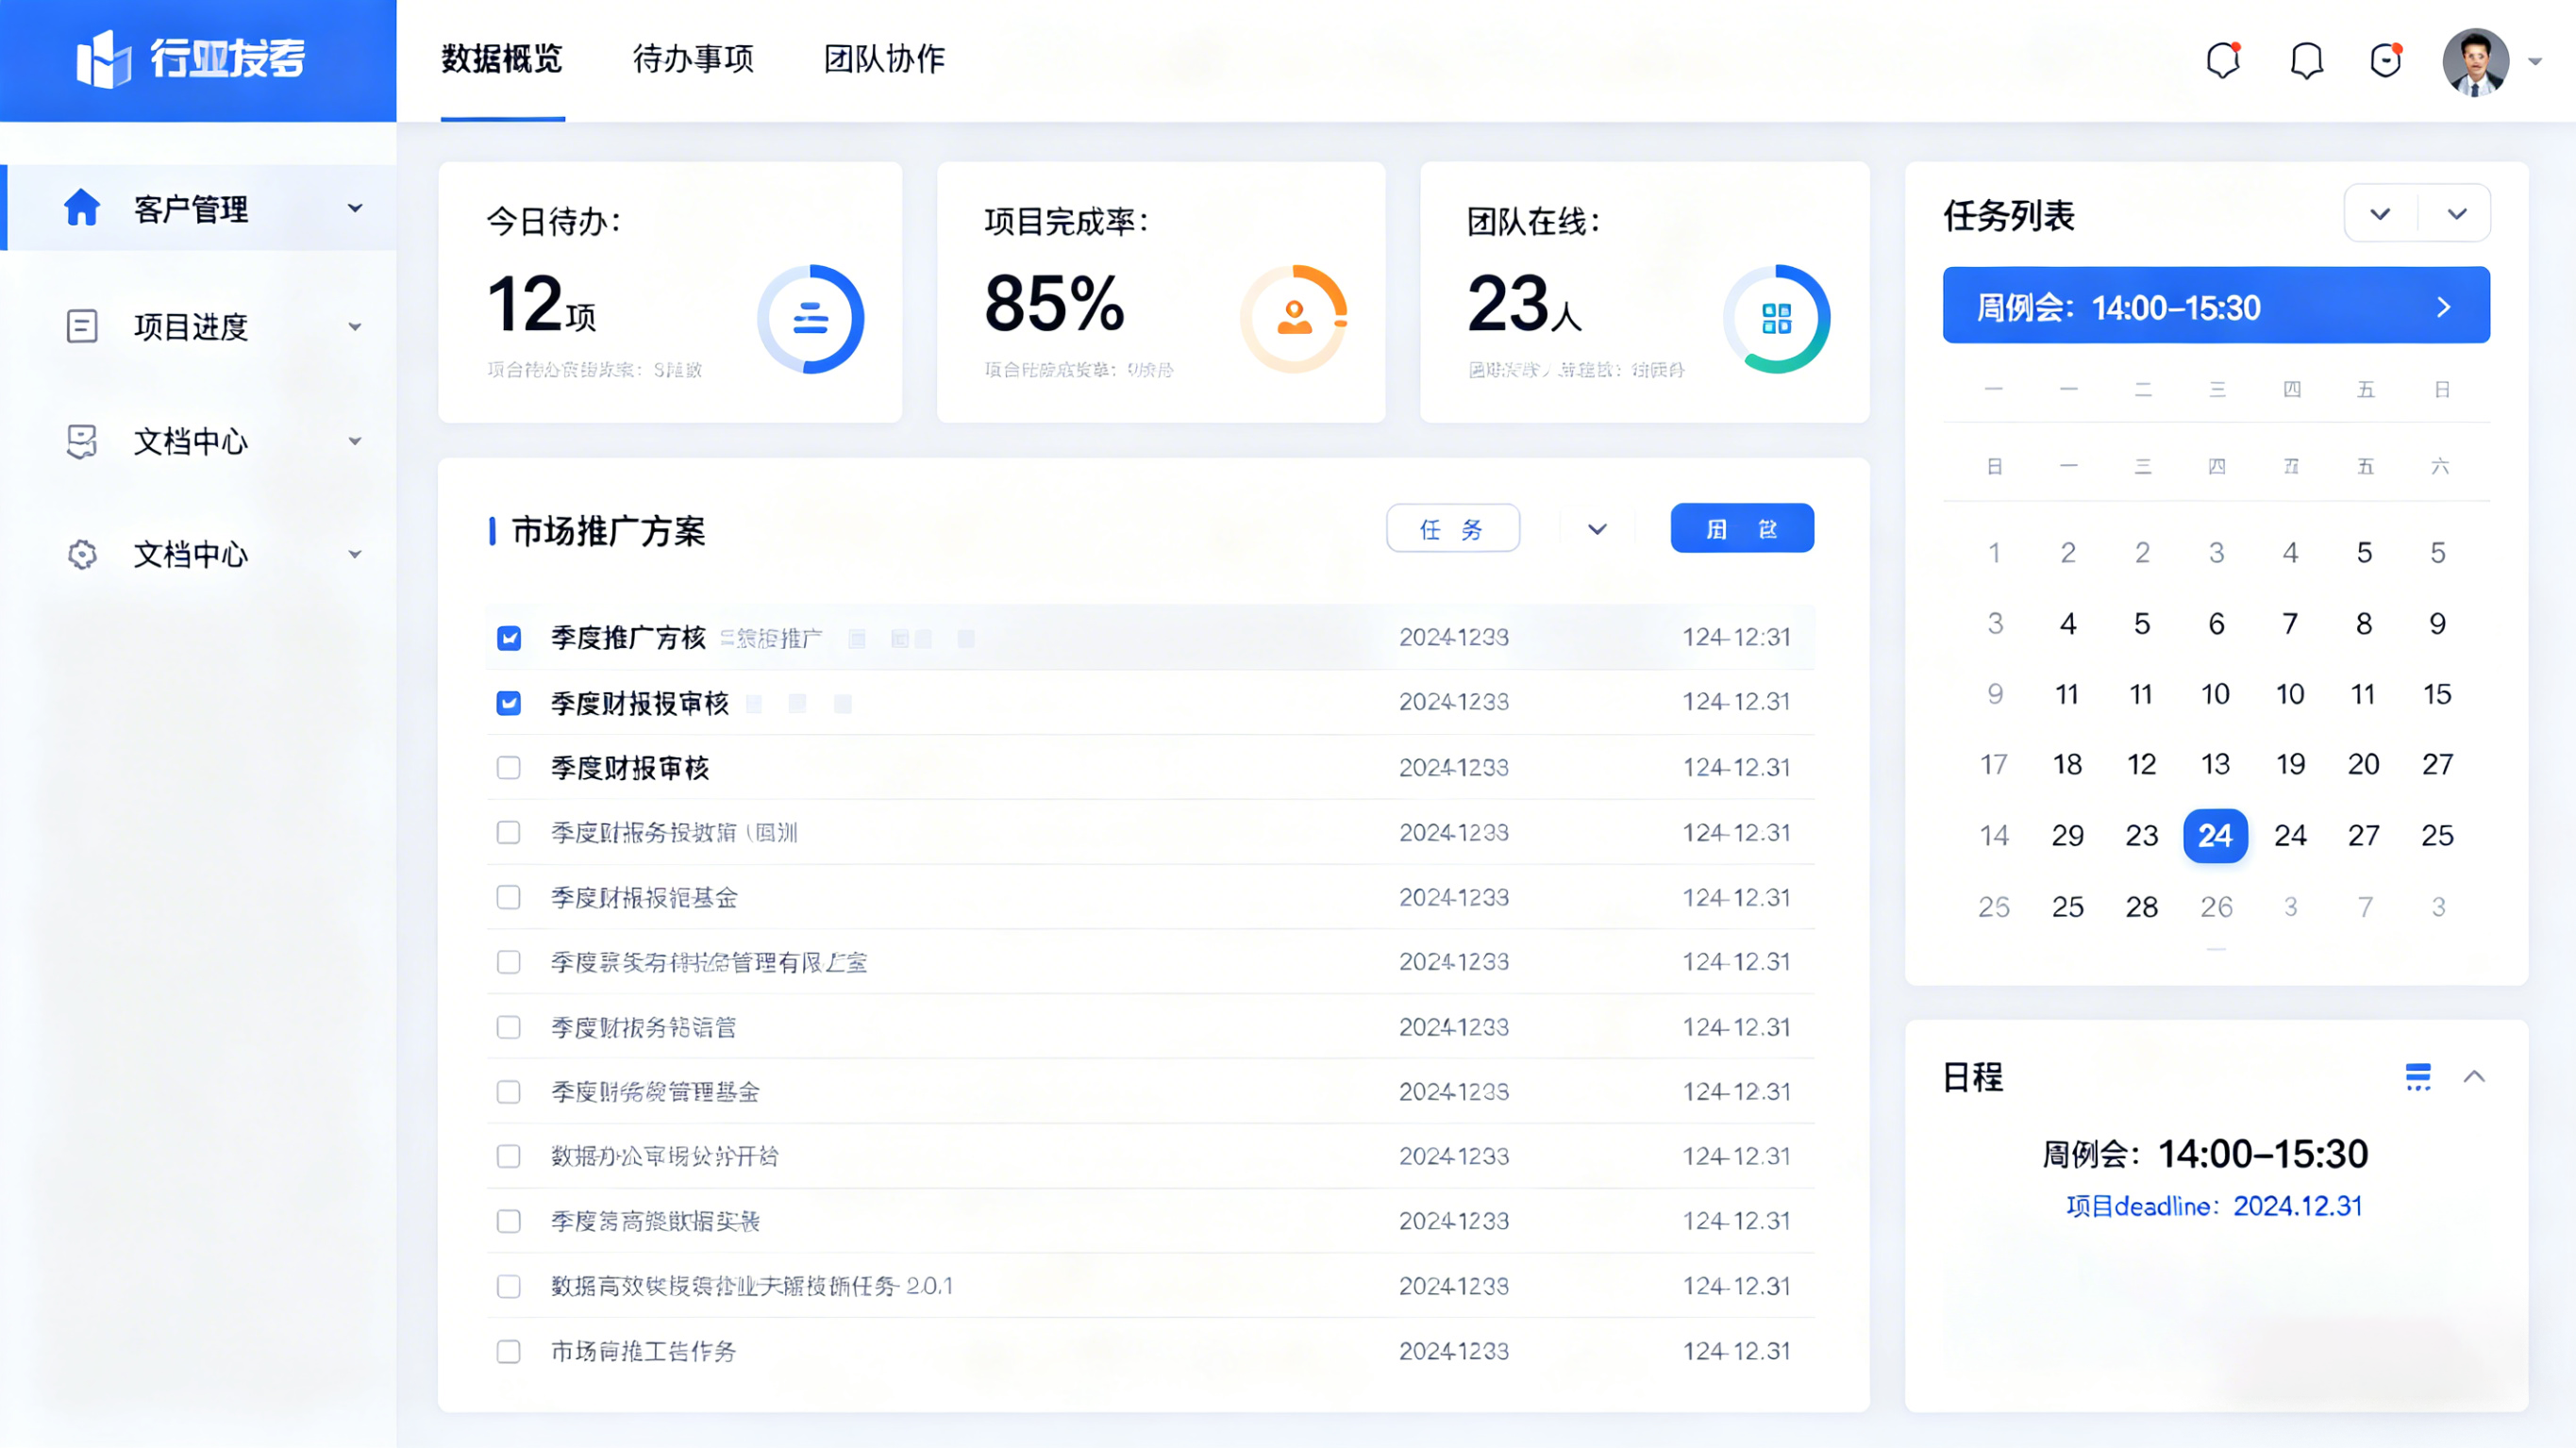The image size is (2576, 1448).
Task: Open the 任务列表 dropdown arrow
Action: [2381, 212]
